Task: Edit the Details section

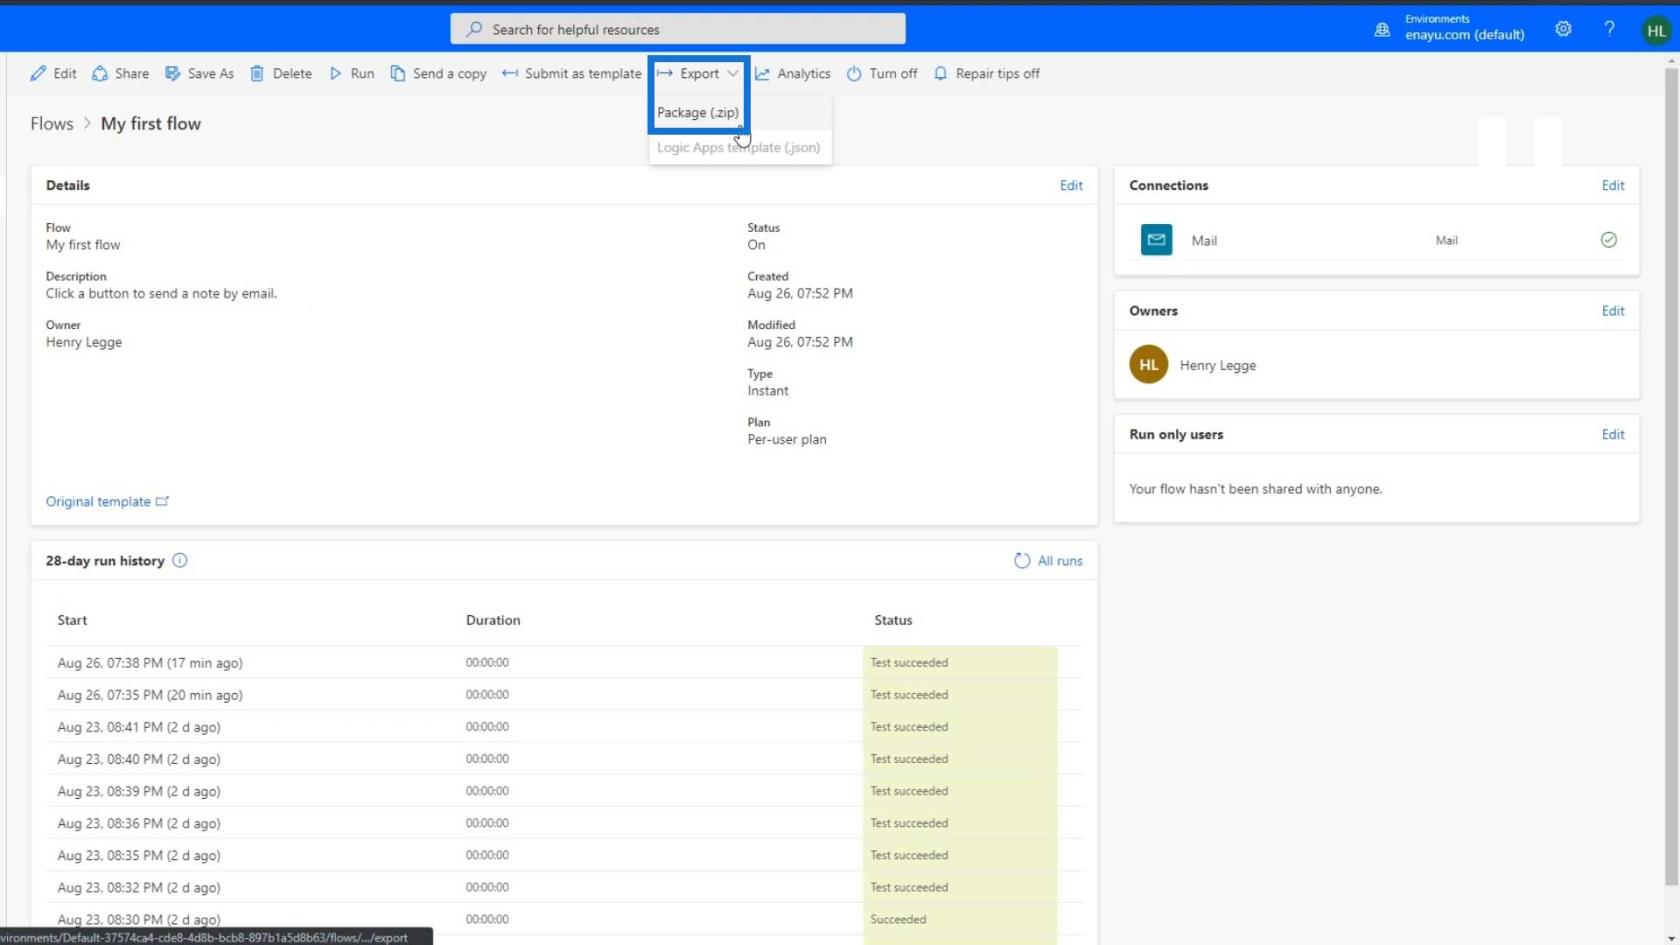Action: (1071, 185)
